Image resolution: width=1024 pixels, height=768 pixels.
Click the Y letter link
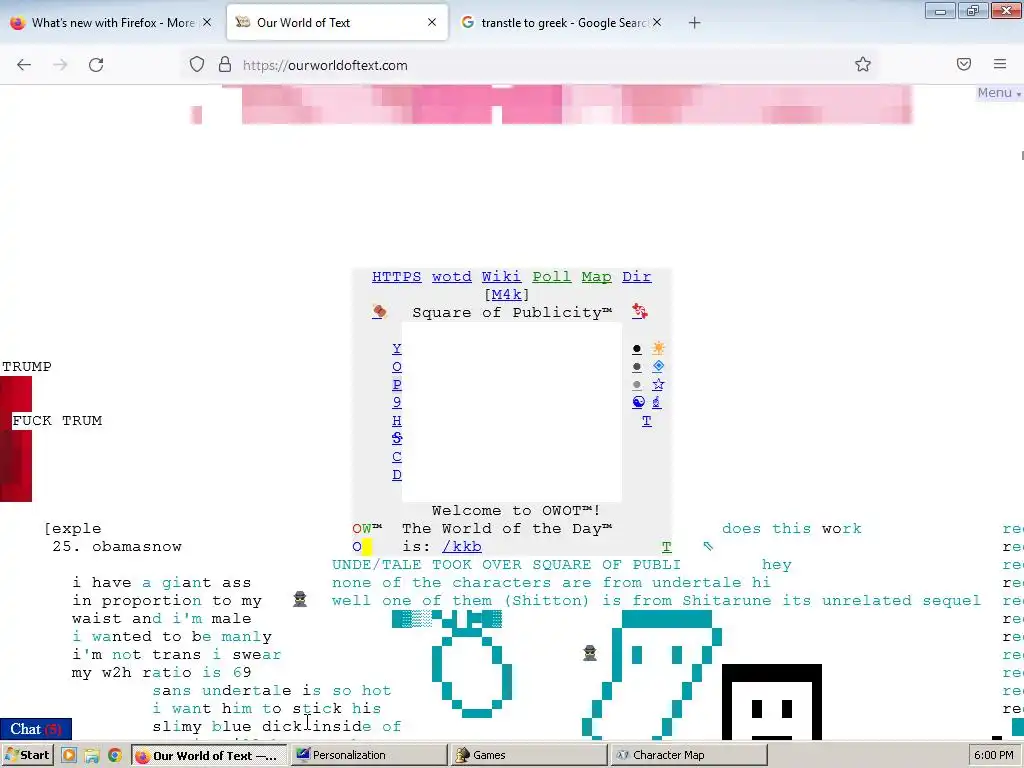coord(396,349)
